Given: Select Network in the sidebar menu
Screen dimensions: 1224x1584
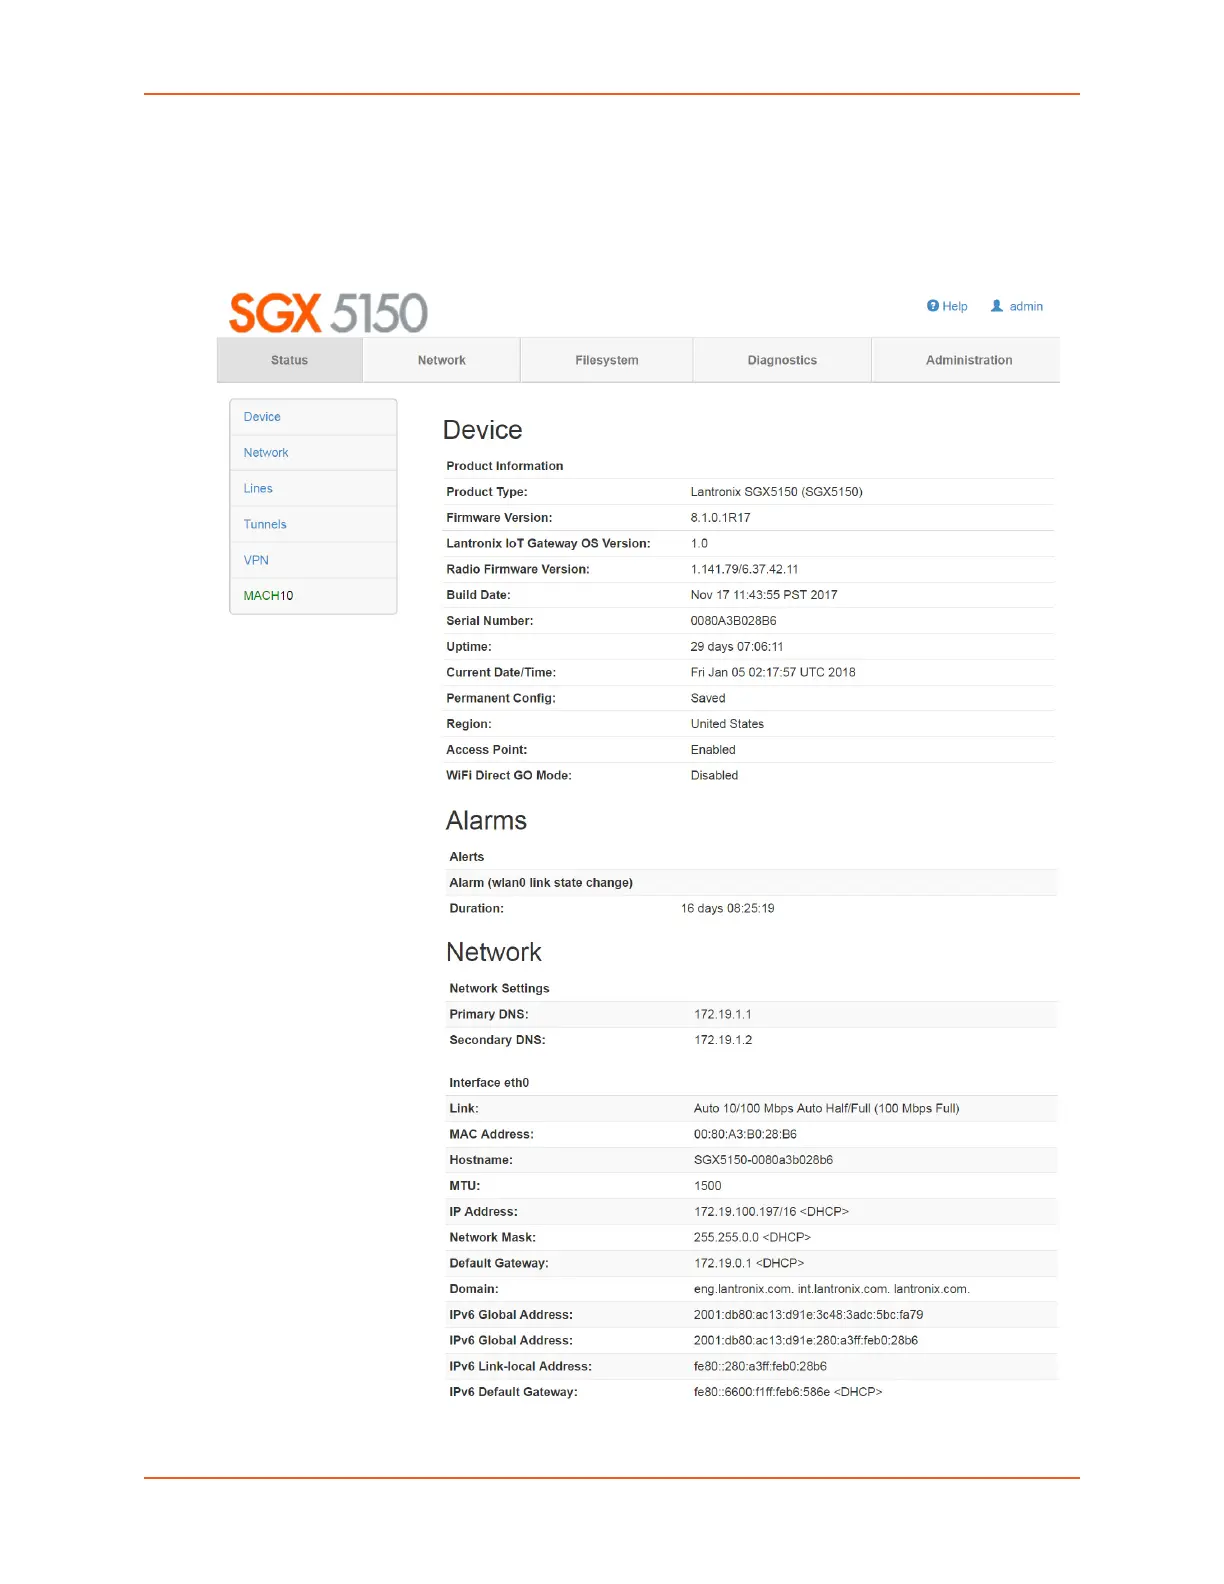Looking at the screenshot, I should (x=313, y=453).
